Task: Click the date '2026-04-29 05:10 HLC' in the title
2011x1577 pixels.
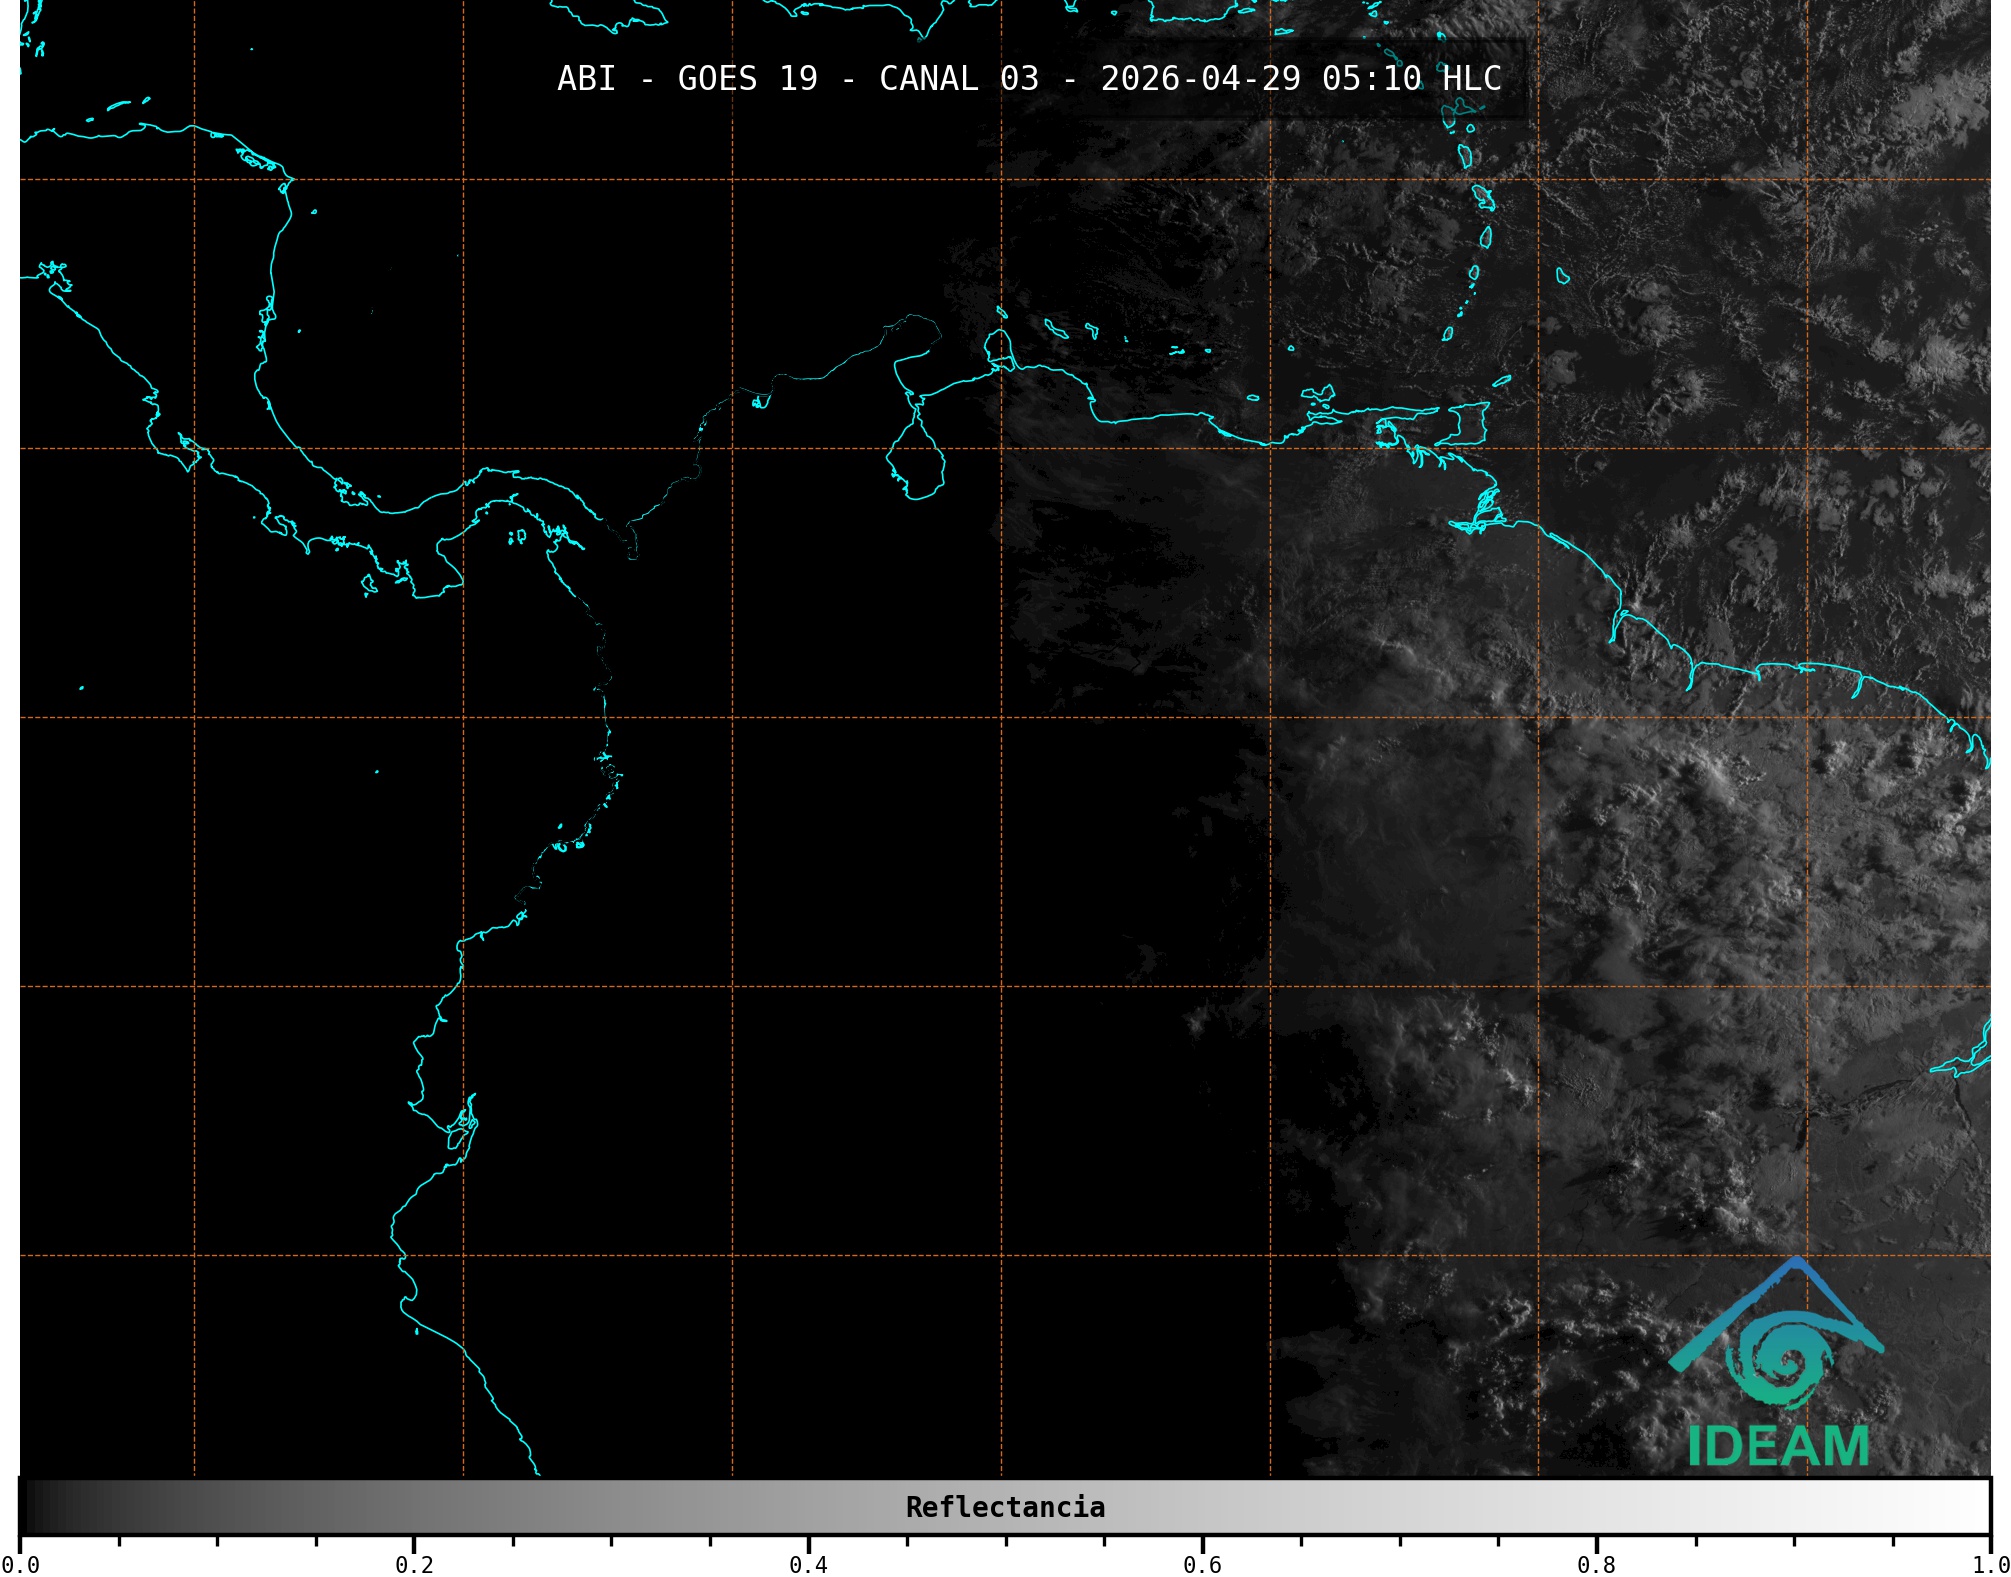Action: click(1300, 79)
